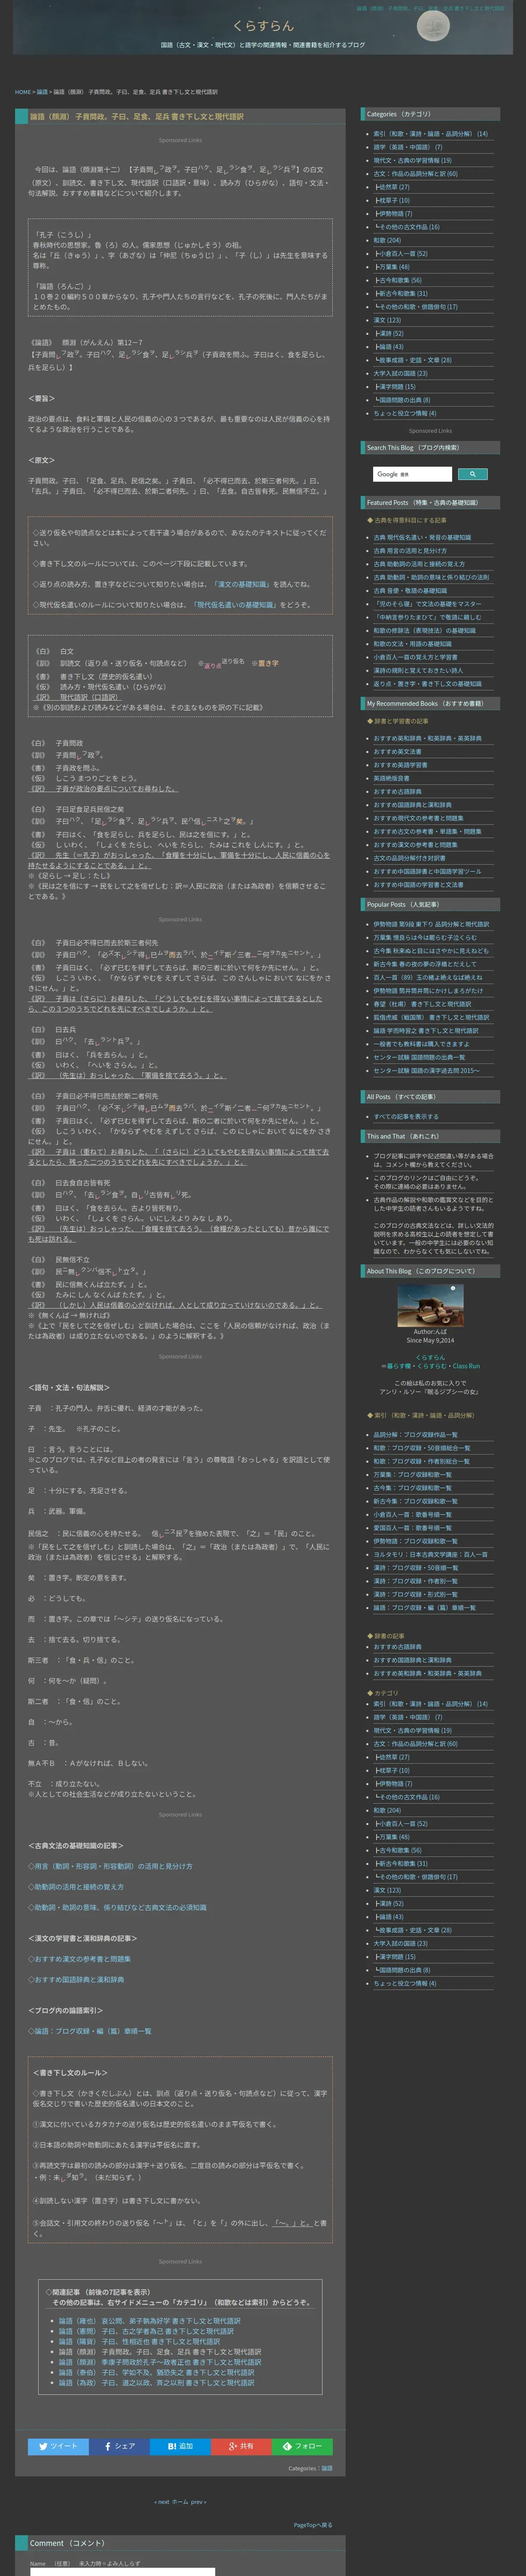Open ◇用言（動詞・形容詞・形容動詞）の活用と見分け方 link

[x=110, y=1866]
